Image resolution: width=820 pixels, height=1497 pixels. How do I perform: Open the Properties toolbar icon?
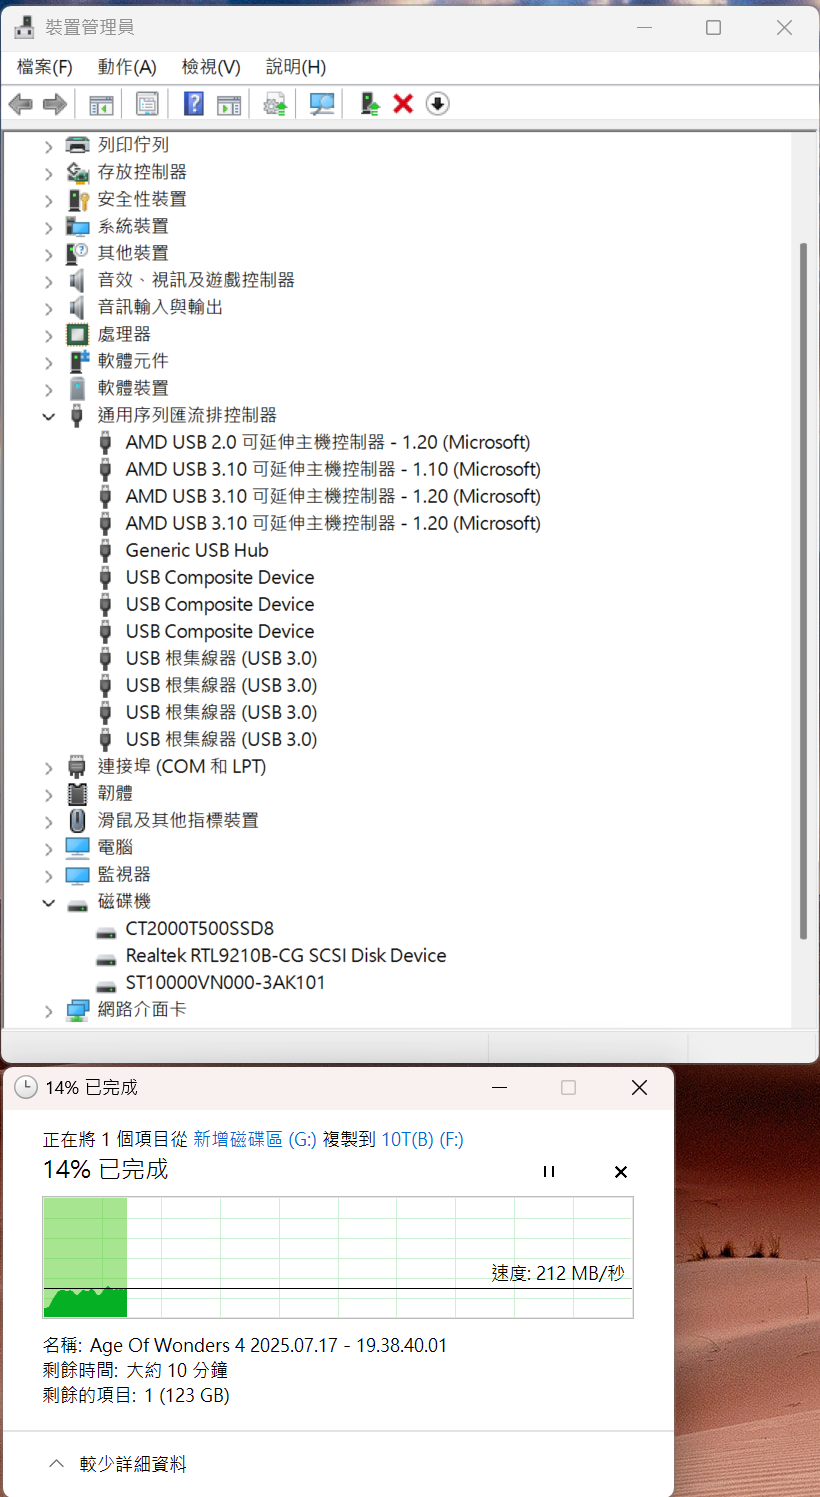coord(147,104)
